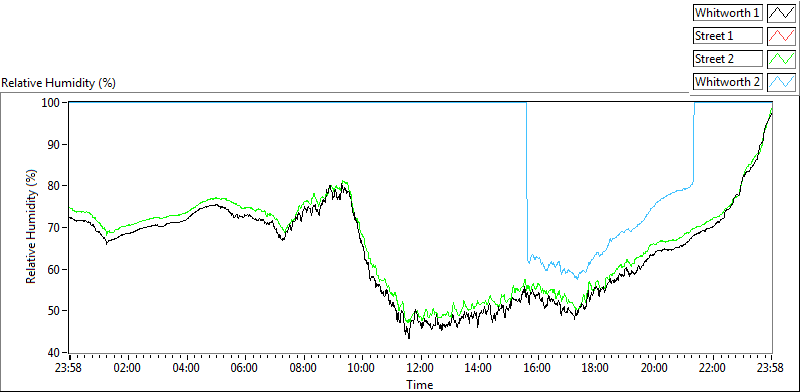Click the 12:00 time tick label
Screen dimensions: 800x392
[x=420, y=368]
